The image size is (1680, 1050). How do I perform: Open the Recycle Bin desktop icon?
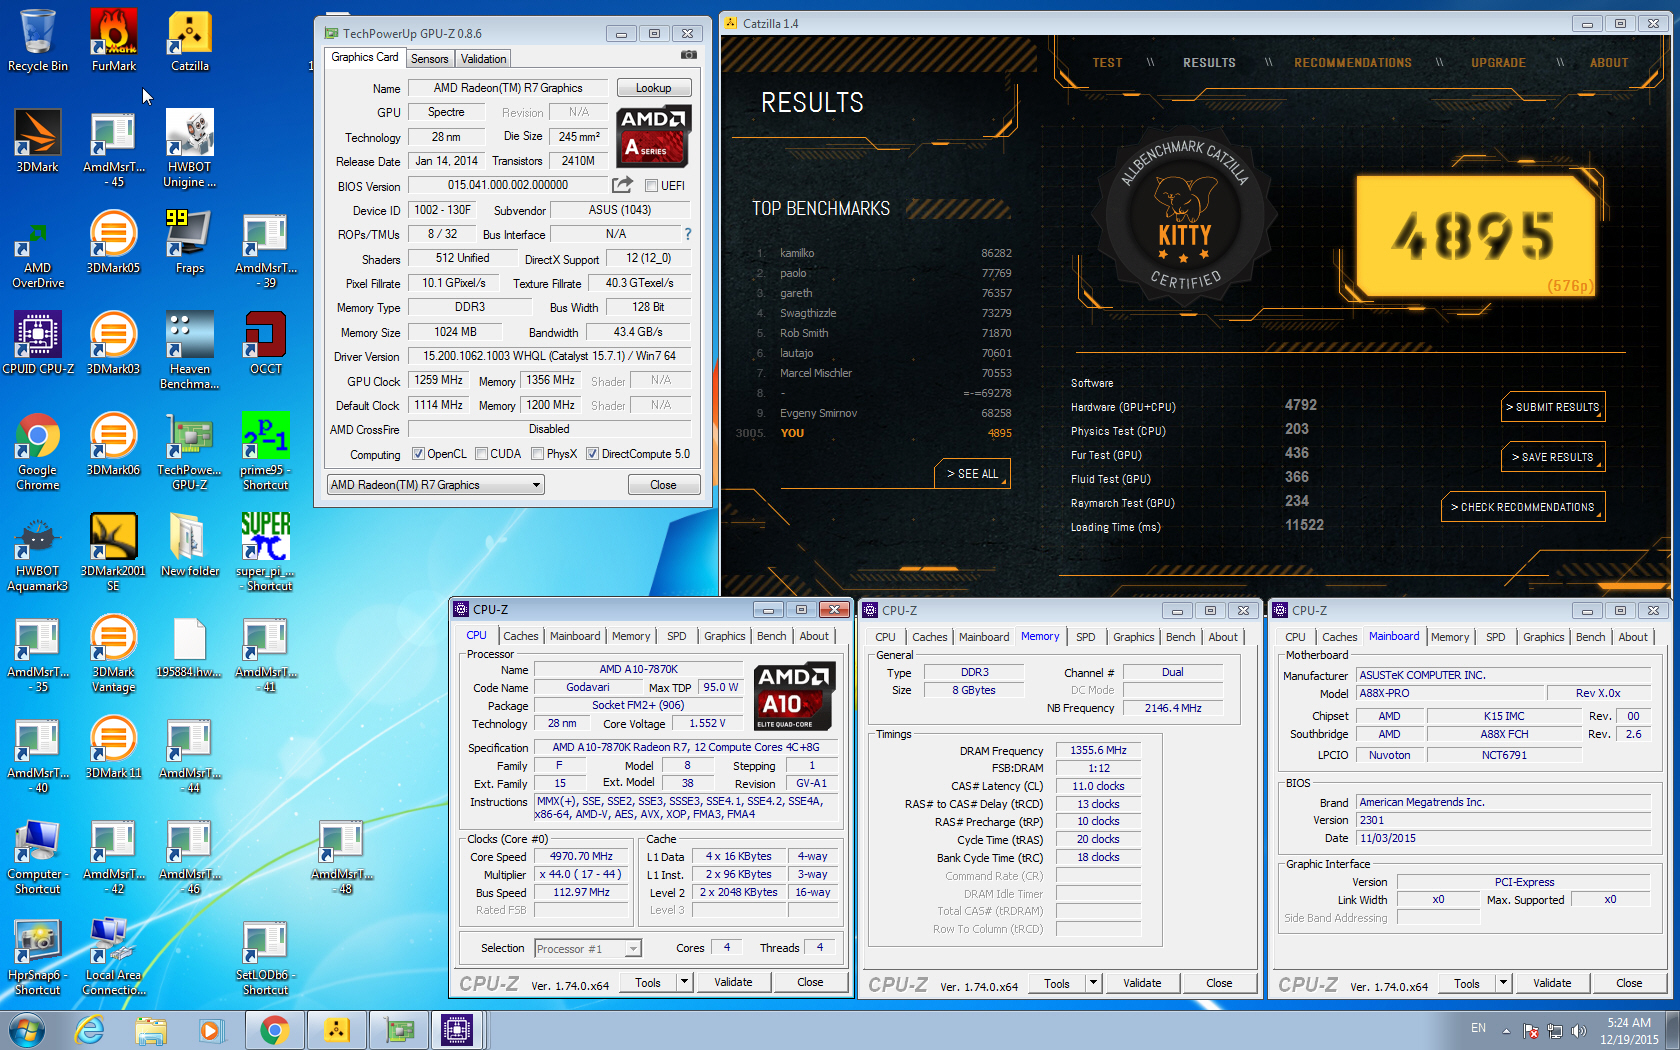click(x=38, y=40)
